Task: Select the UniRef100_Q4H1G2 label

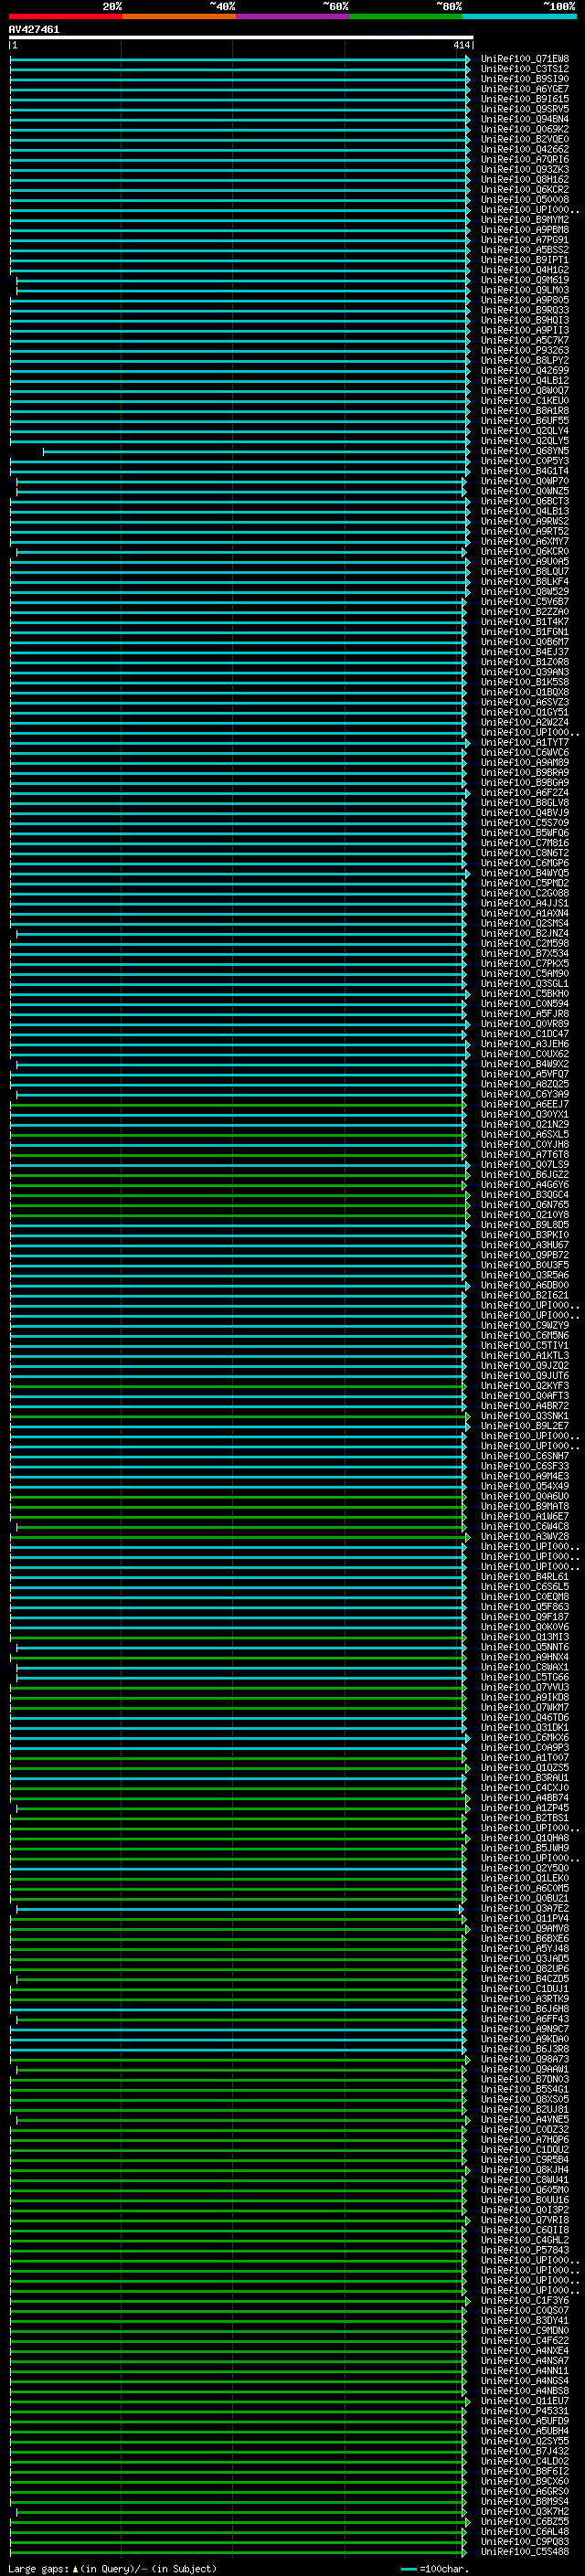Action: point(524,270)
